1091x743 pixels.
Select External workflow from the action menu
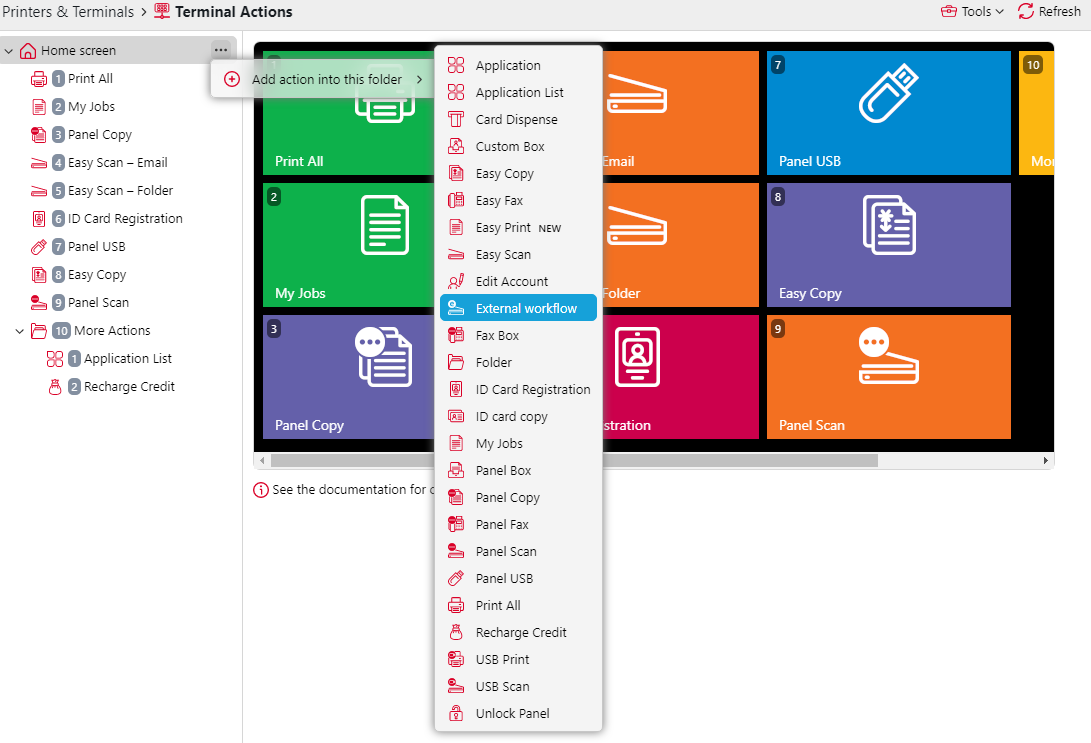pyautogui.click(x=517, y=307)
